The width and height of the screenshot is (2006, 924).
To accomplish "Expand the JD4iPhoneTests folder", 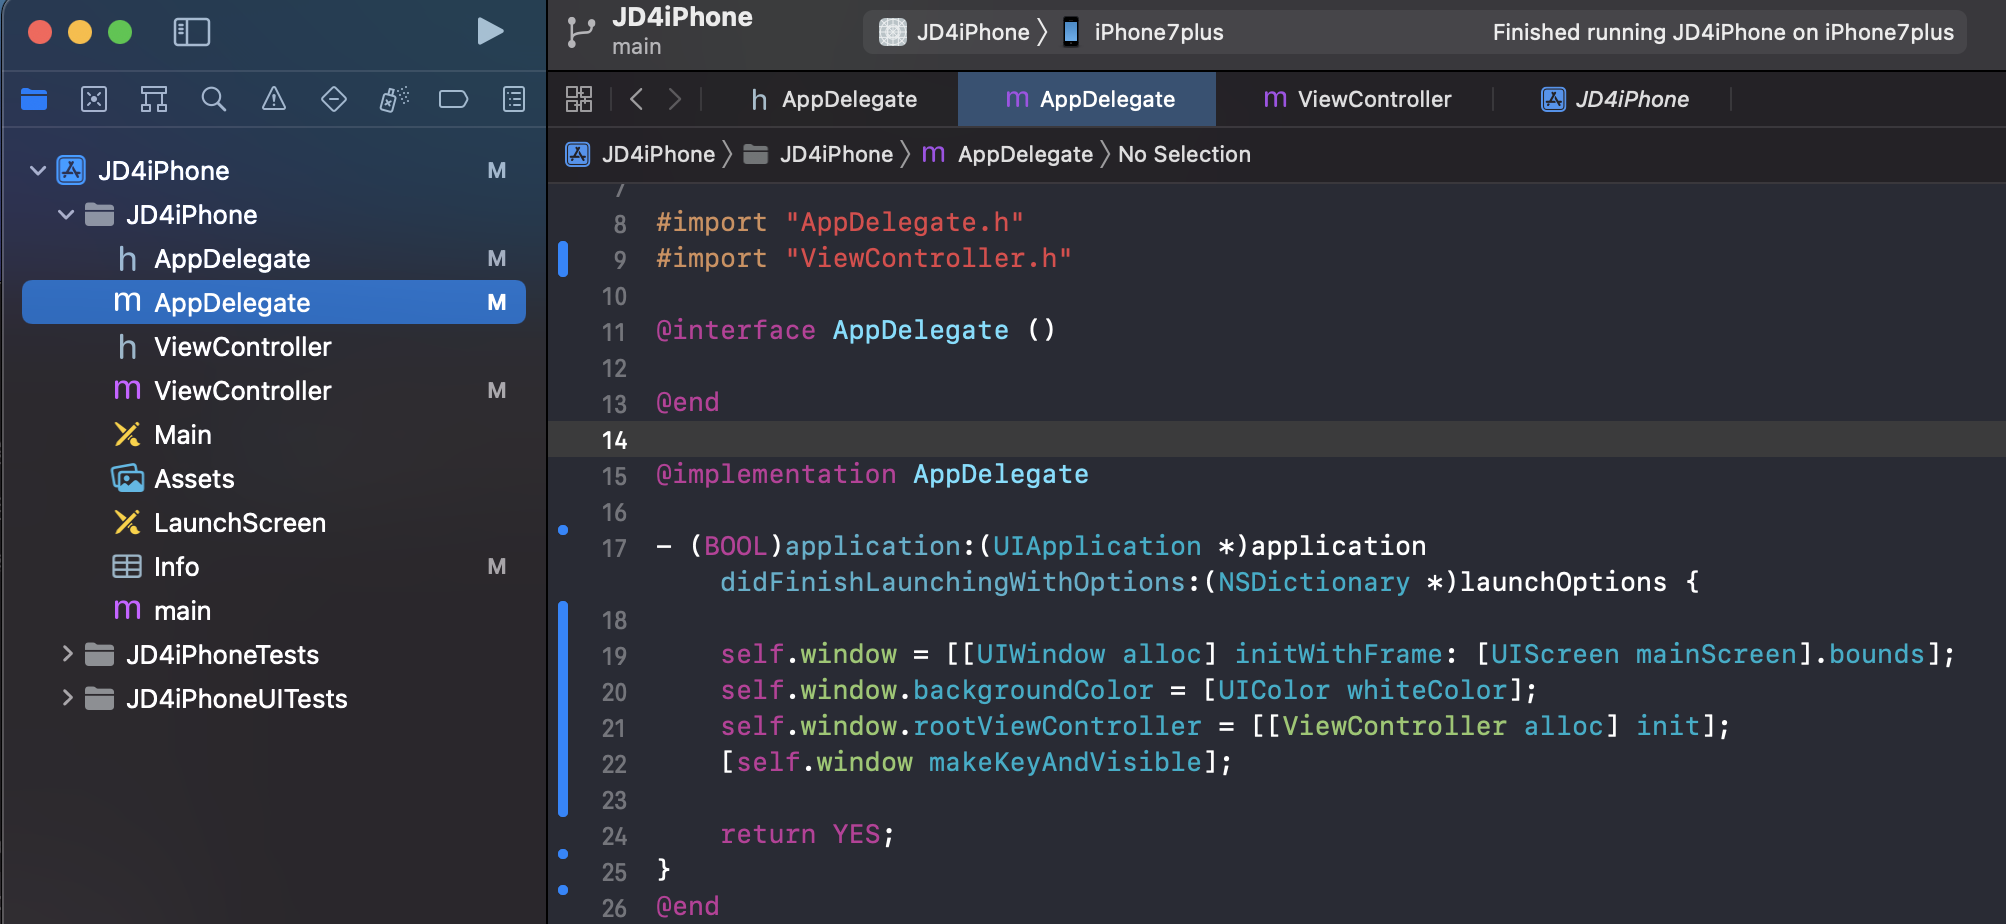I will point(67,654).
